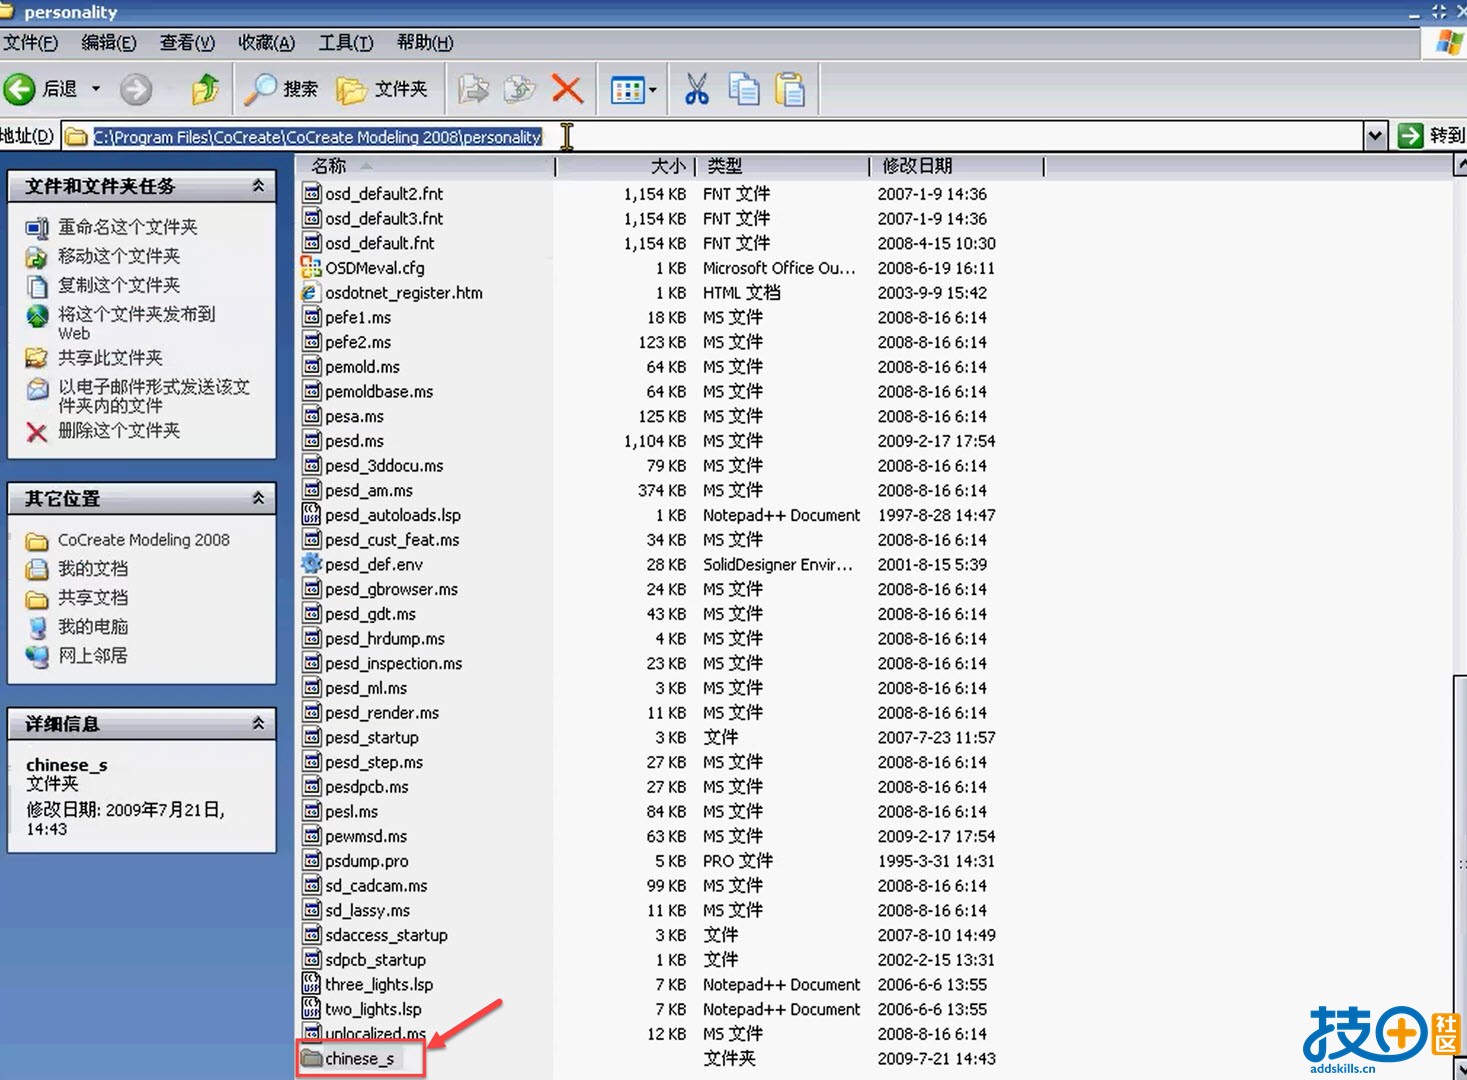The width and height of the screenshot is (1467, 1080).
Task: Click the Copy To toolbar icon
Action: [520, 89]
